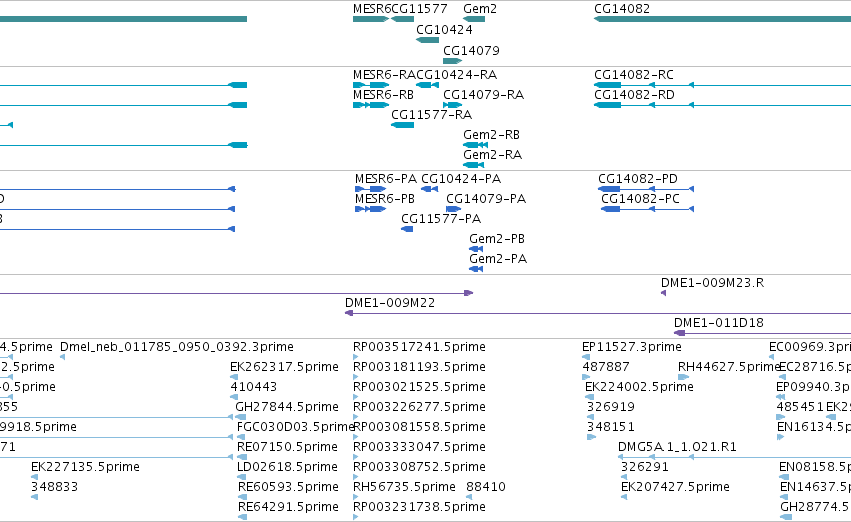Select transcript CG11577-RA label
The width and height of the screenshot is (851, 522).
431,114
